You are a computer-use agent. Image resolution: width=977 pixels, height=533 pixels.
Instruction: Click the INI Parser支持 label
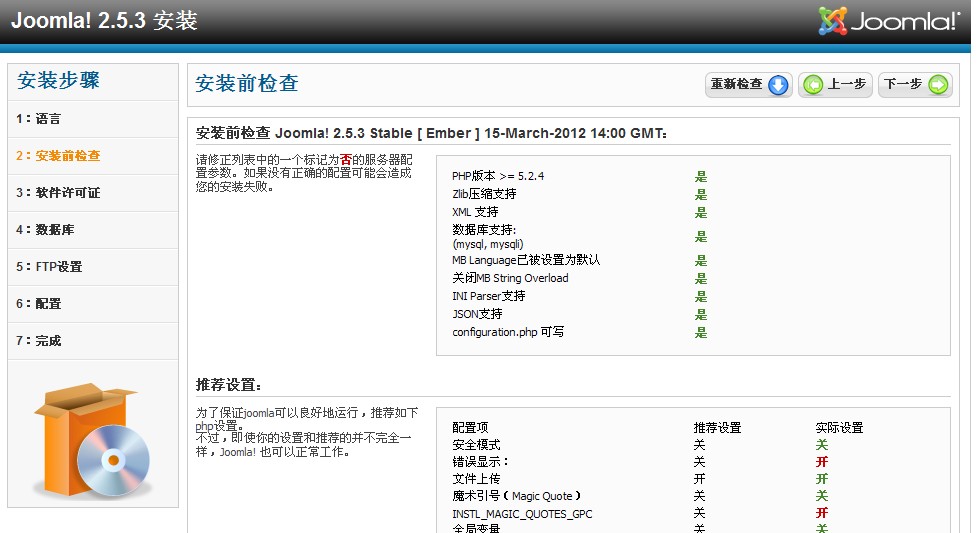coord(488,296)
